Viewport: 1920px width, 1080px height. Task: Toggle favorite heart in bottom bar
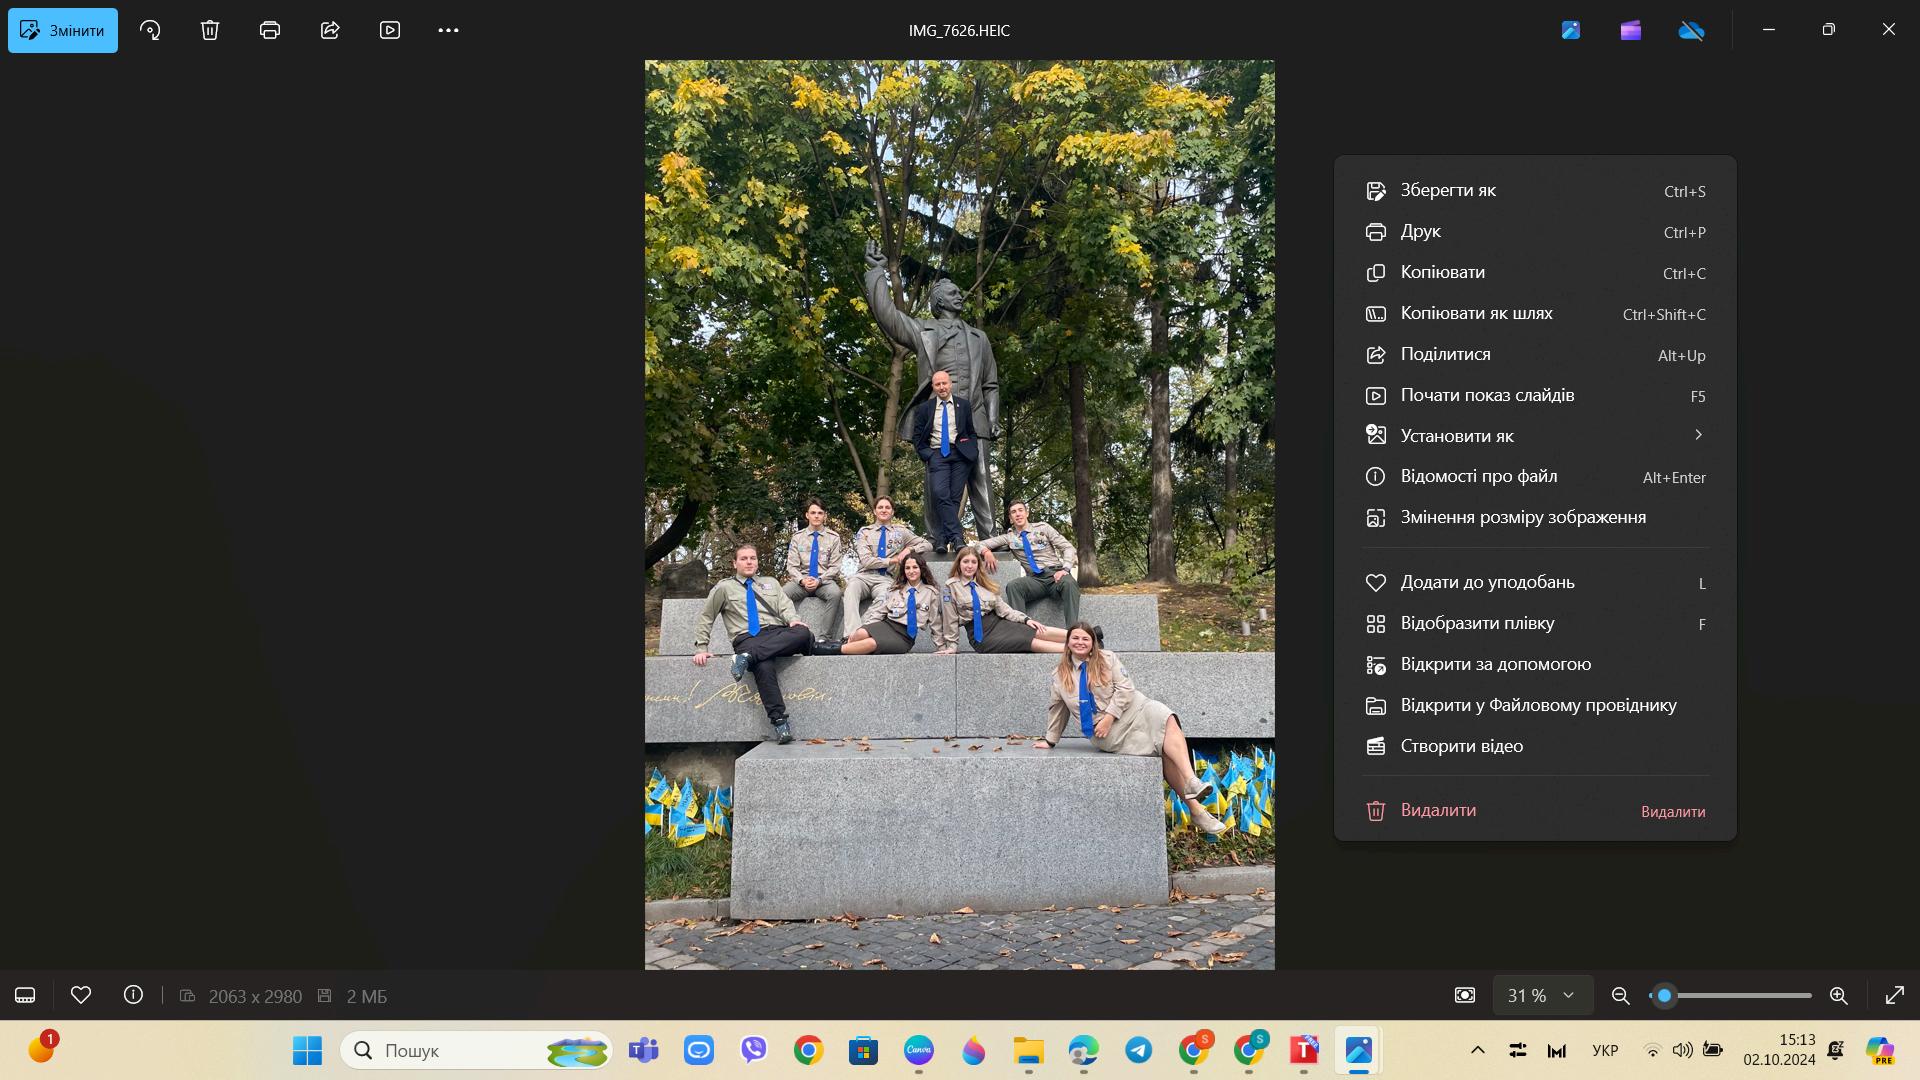coord(81,995)
